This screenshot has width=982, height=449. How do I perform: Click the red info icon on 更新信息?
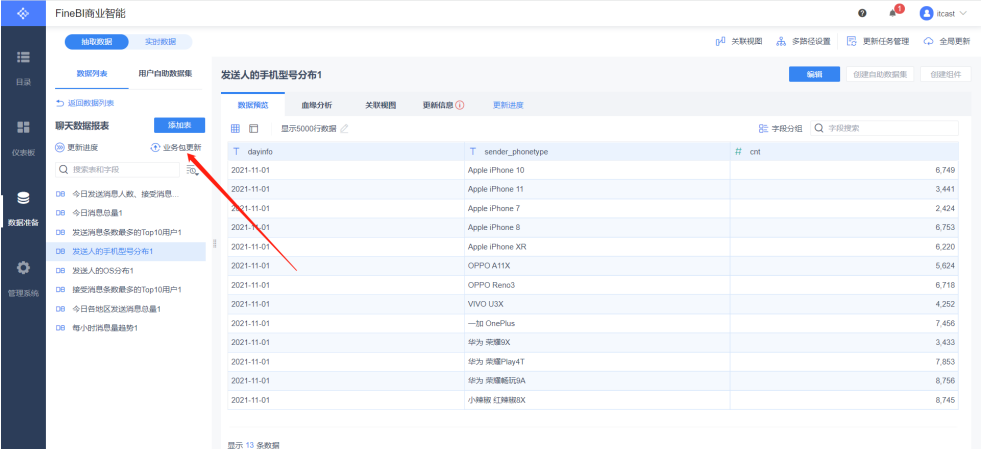tap(460, 105)
